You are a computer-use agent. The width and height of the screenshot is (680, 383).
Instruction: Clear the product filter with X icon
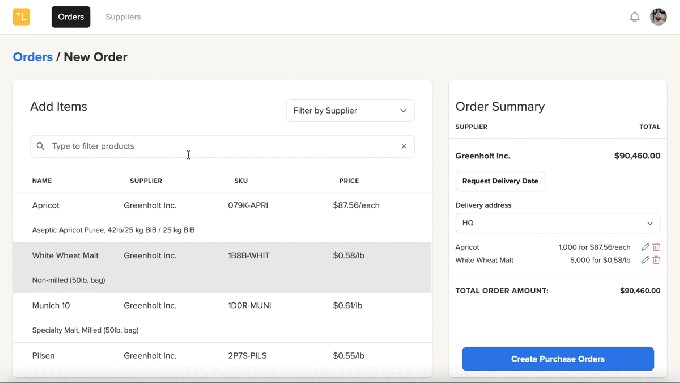tap(404, 146)
